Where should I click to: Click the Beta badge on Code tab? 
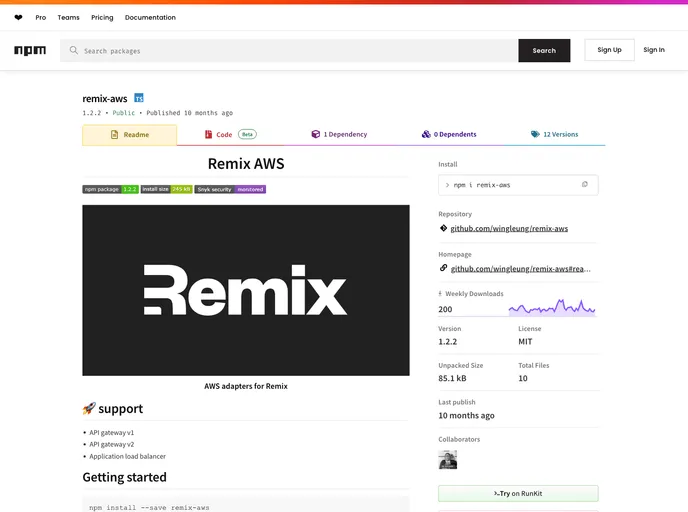pos(247,134)
